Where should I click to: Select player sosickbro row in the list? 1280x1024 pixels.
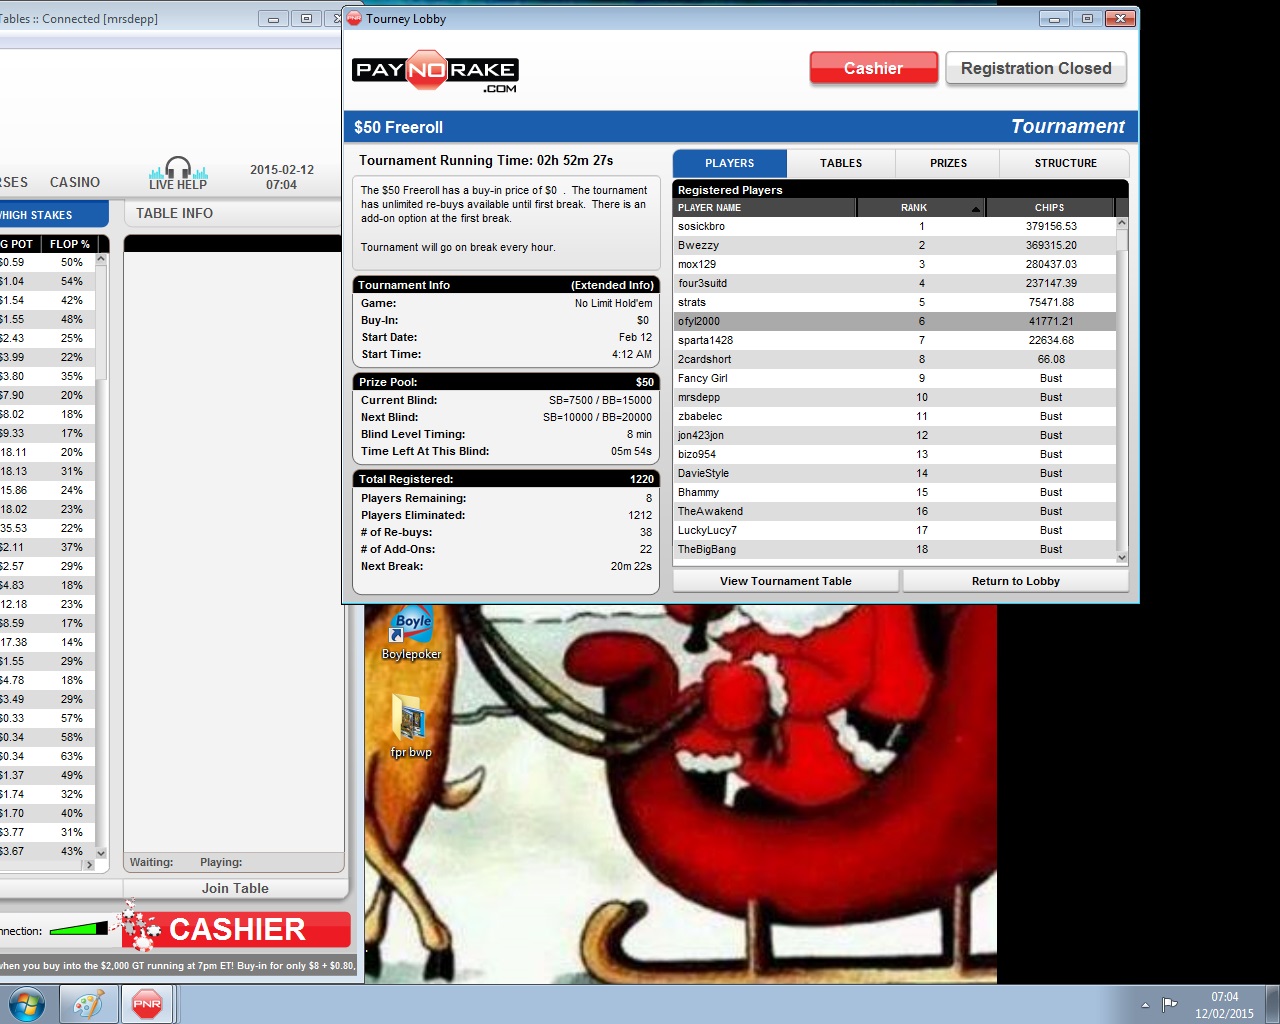[x=894, y=226]
